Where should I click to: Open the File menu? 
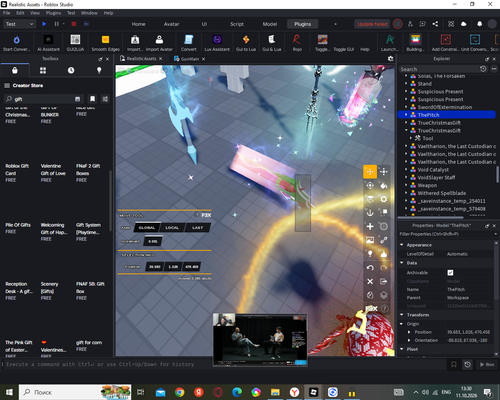click(7, 13)
